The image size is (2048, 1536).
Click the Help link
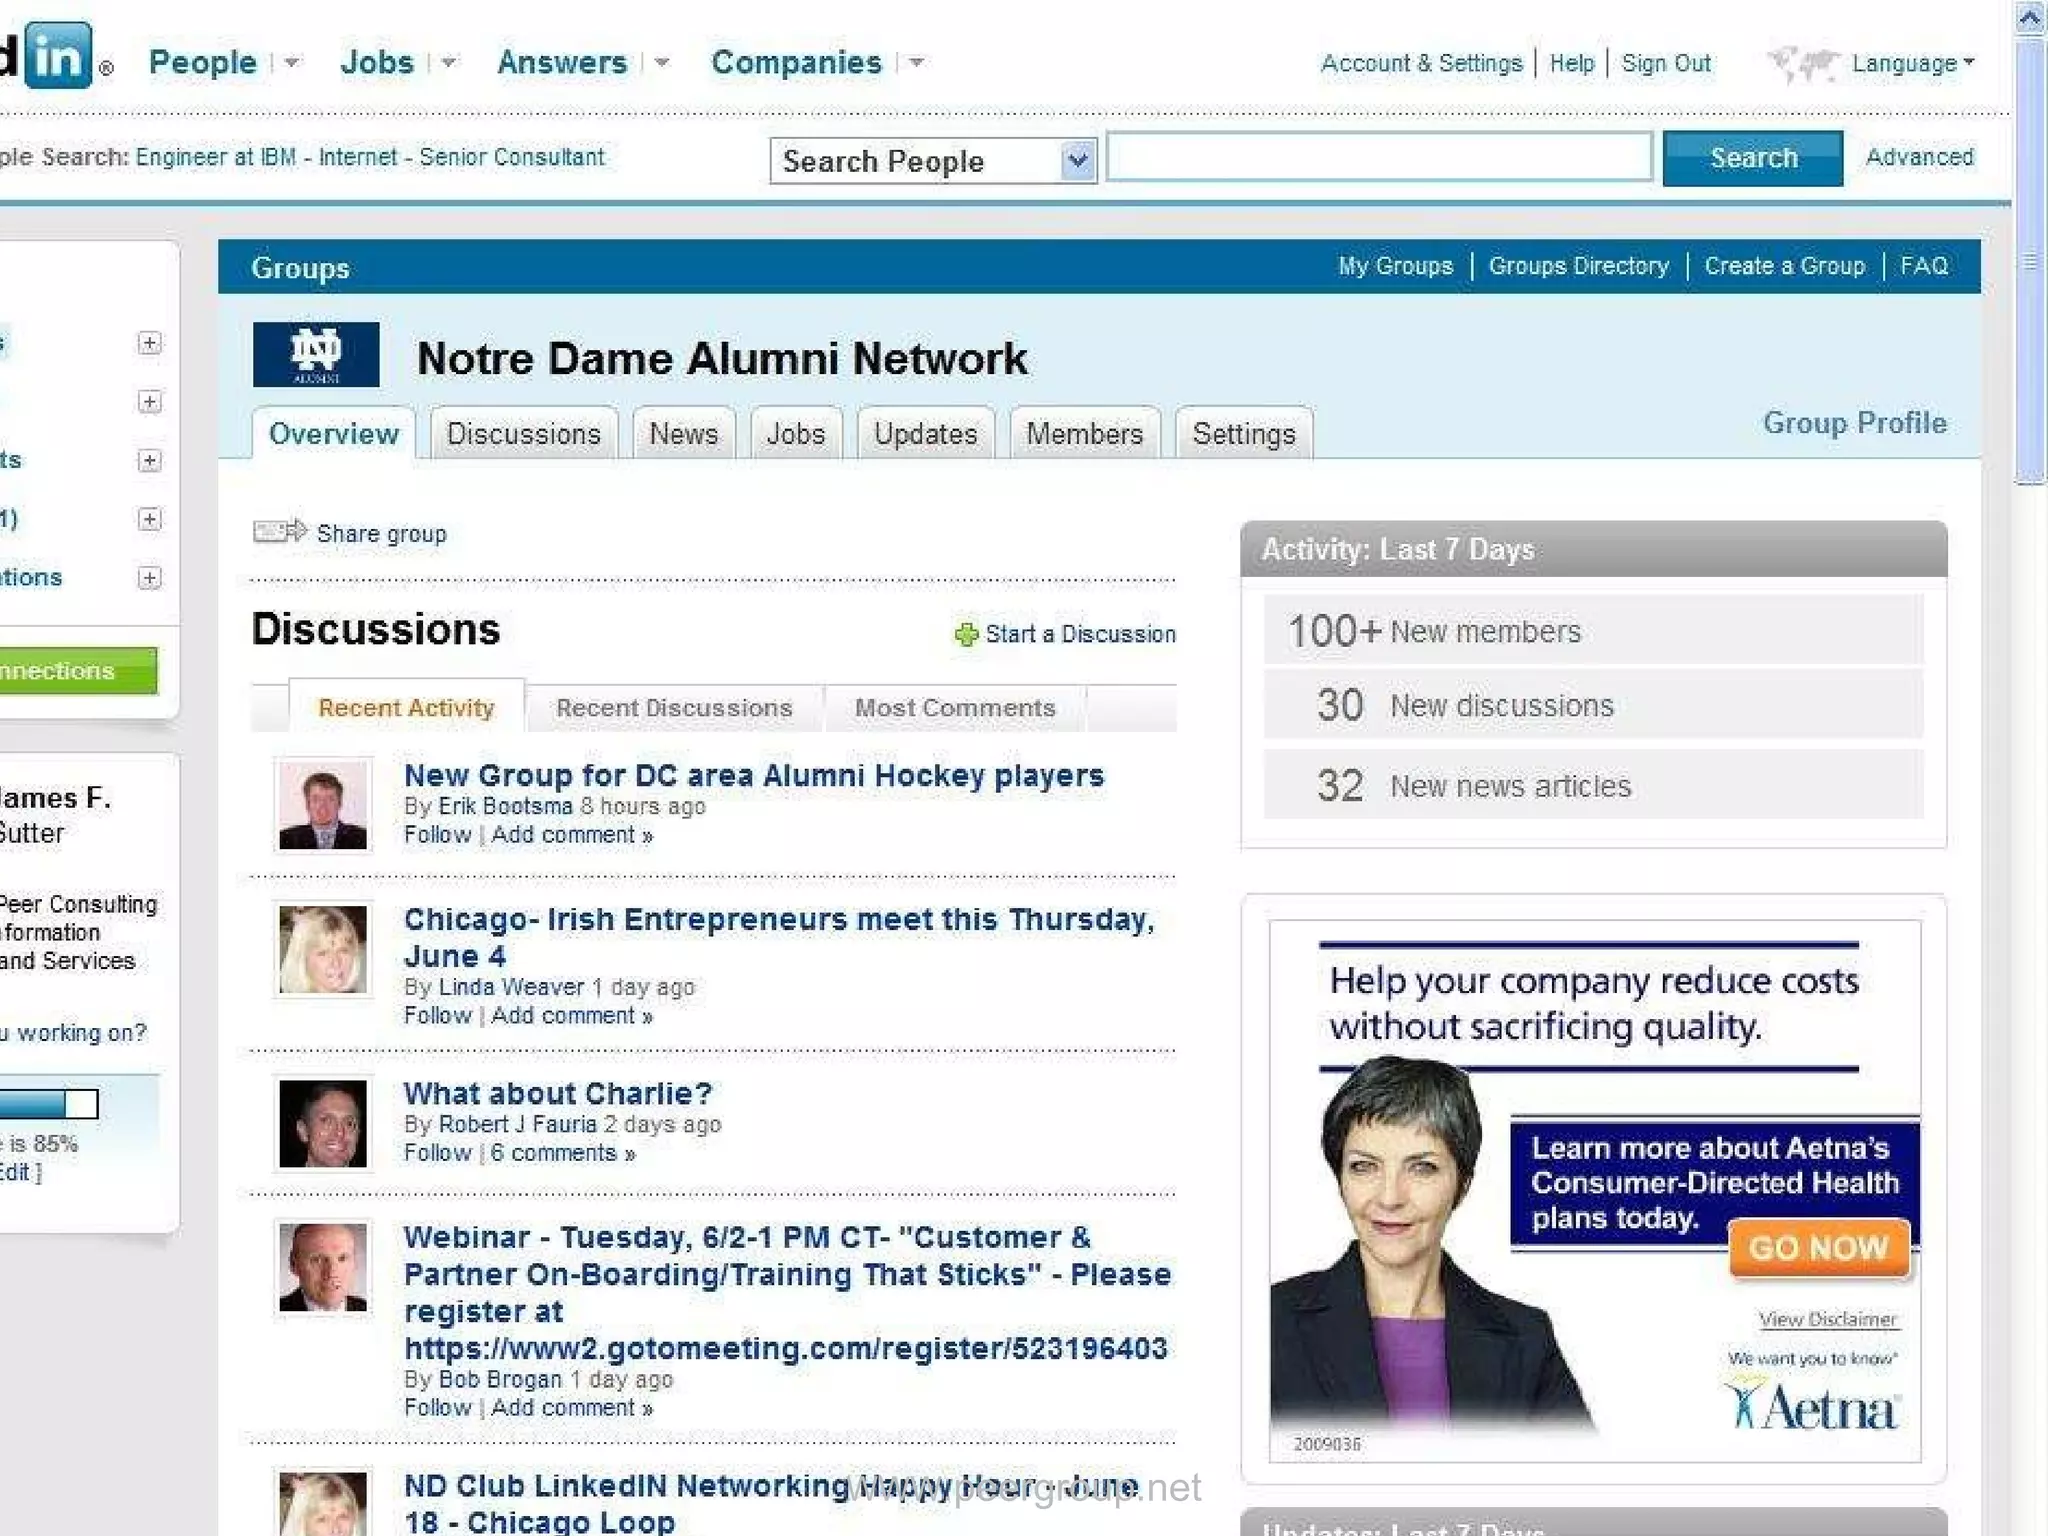click(x=1571, y=63)
